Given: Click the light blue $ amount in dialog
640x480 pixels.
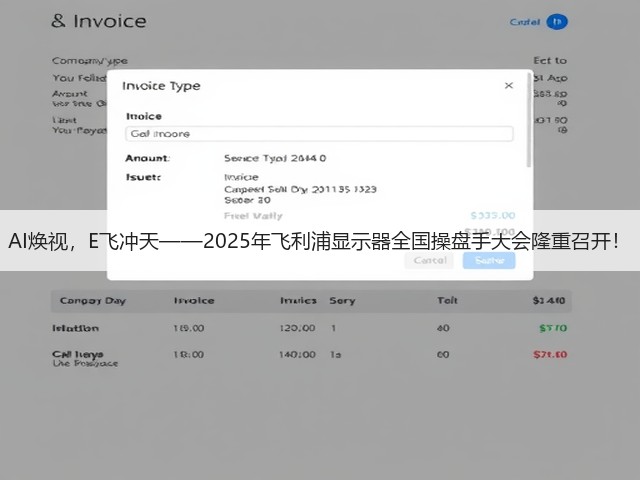Looking at the screenshot, I should (493, 216).
